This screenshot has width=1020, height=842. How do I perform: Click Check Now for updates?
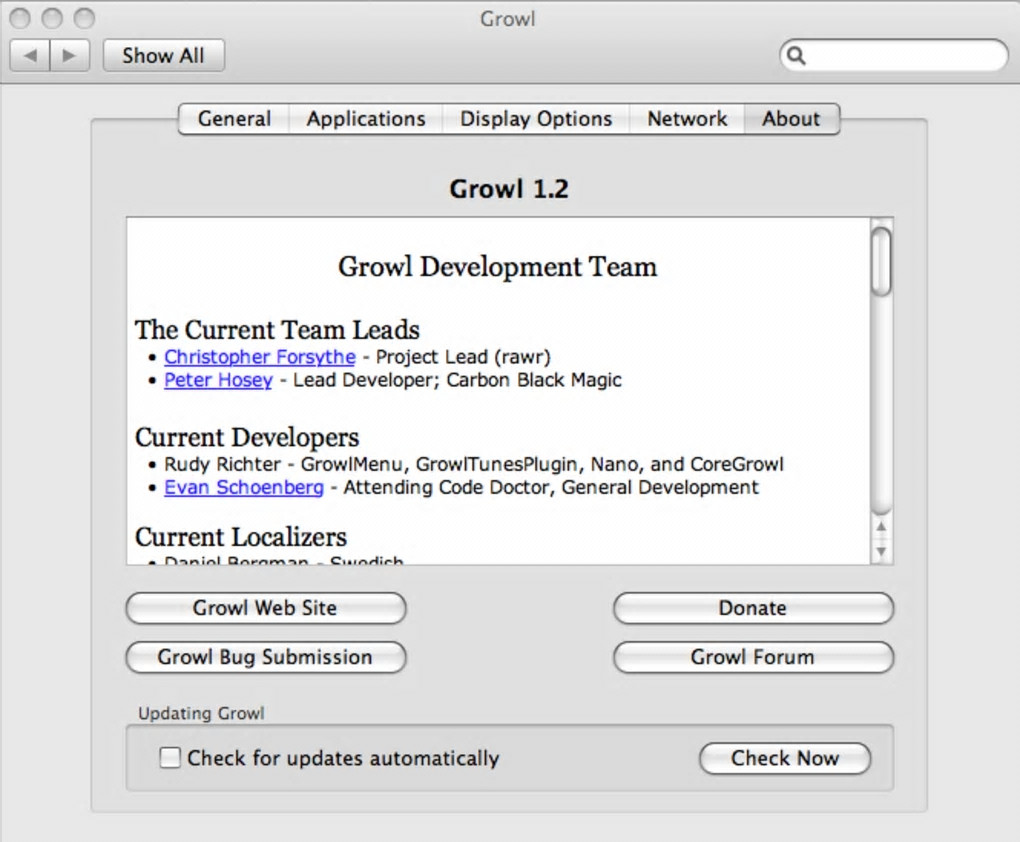point(785,758)
